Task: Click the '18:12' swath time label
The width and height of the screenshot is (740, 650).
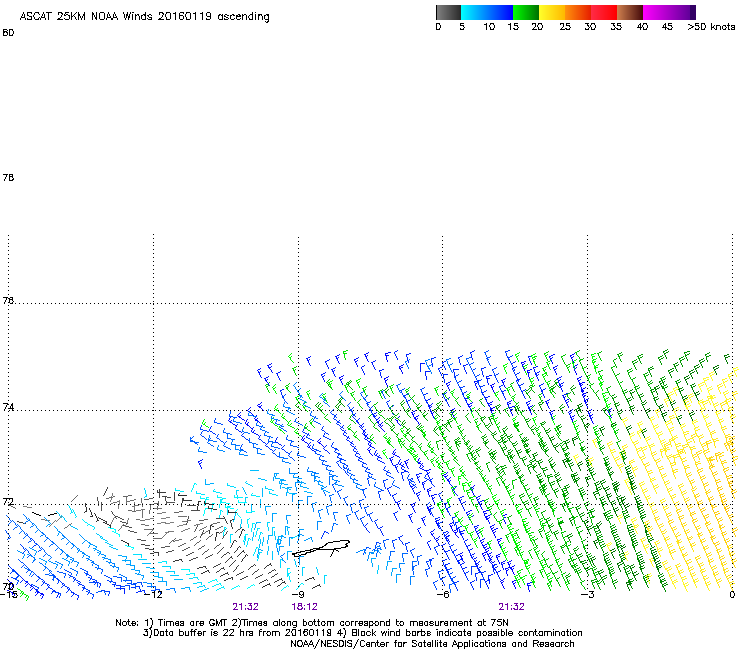Action: coord(304,607)
